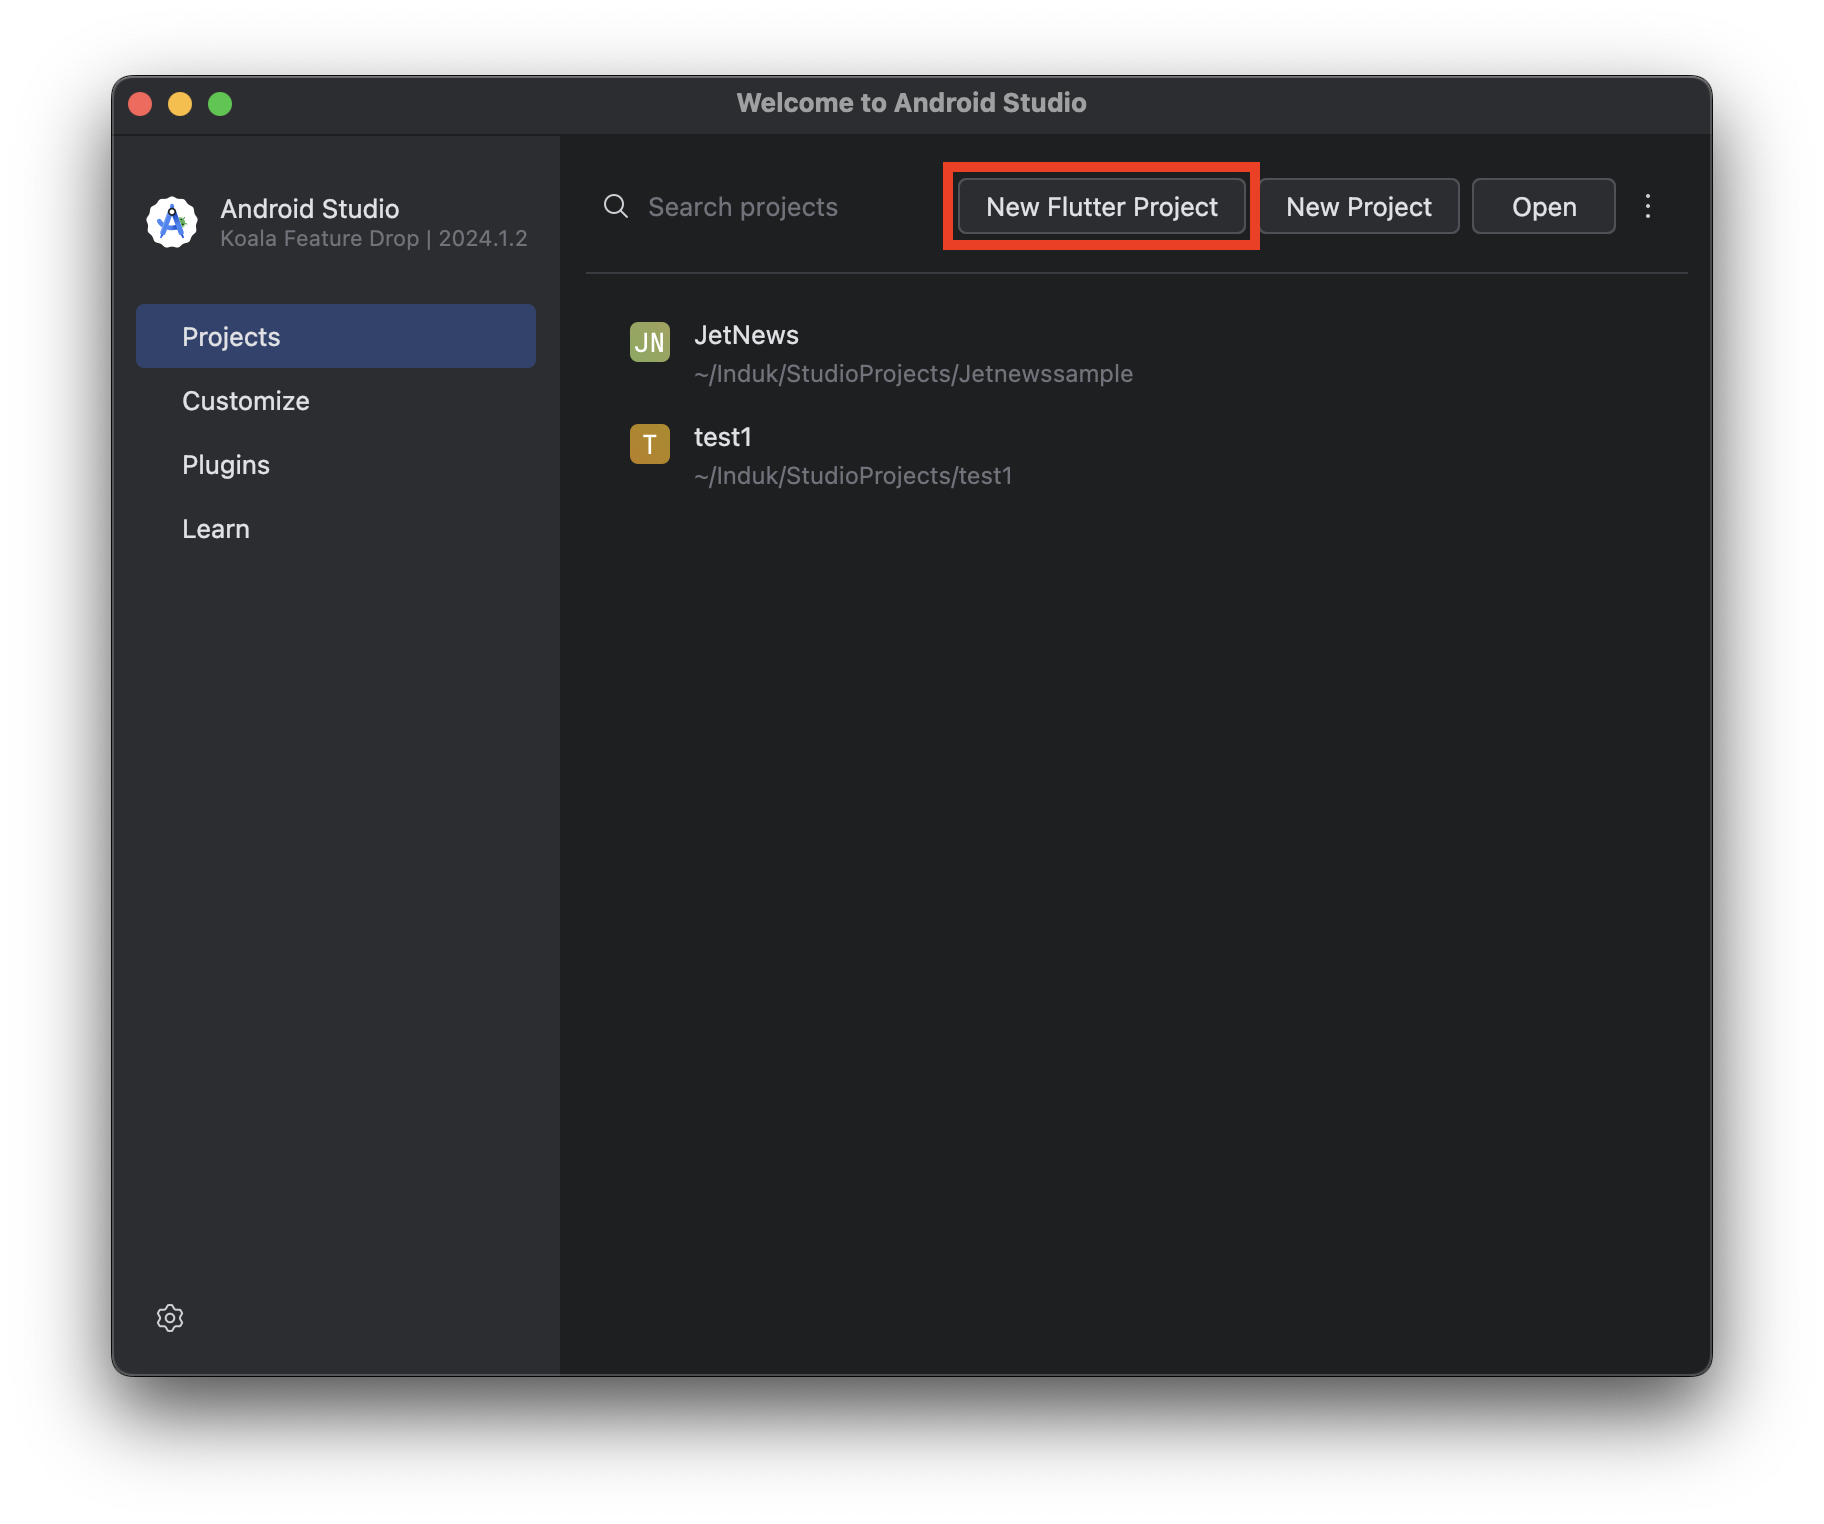
Task: Switch to the Customize section
Action: pyautogui.click(x=336, y=400)
